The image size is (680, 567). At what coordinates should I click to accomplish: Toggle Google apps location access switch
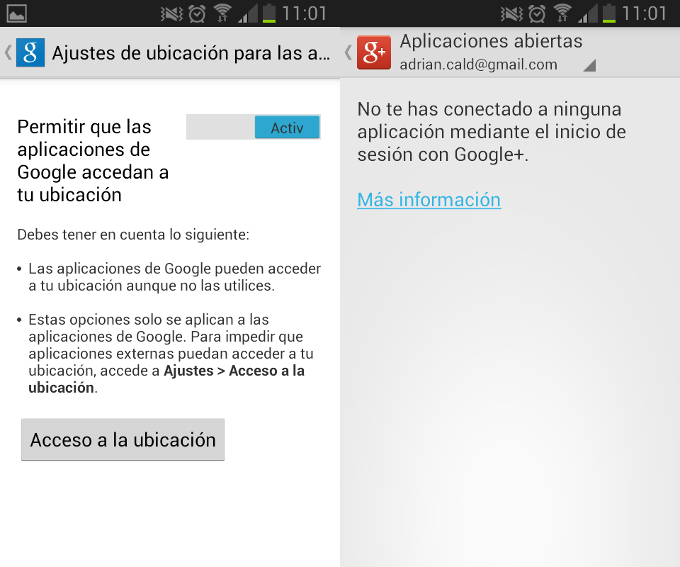click(x=253, y=127)
